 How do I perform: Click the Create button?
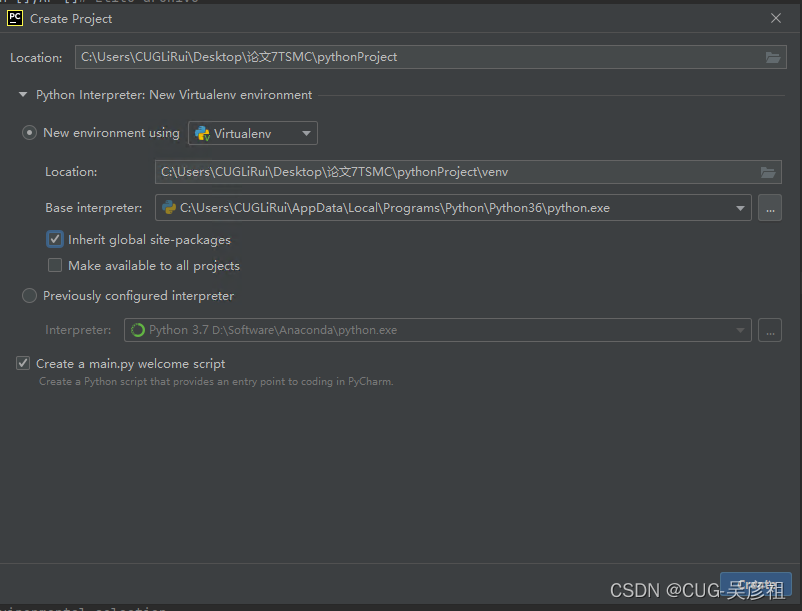tap(756, 584)
